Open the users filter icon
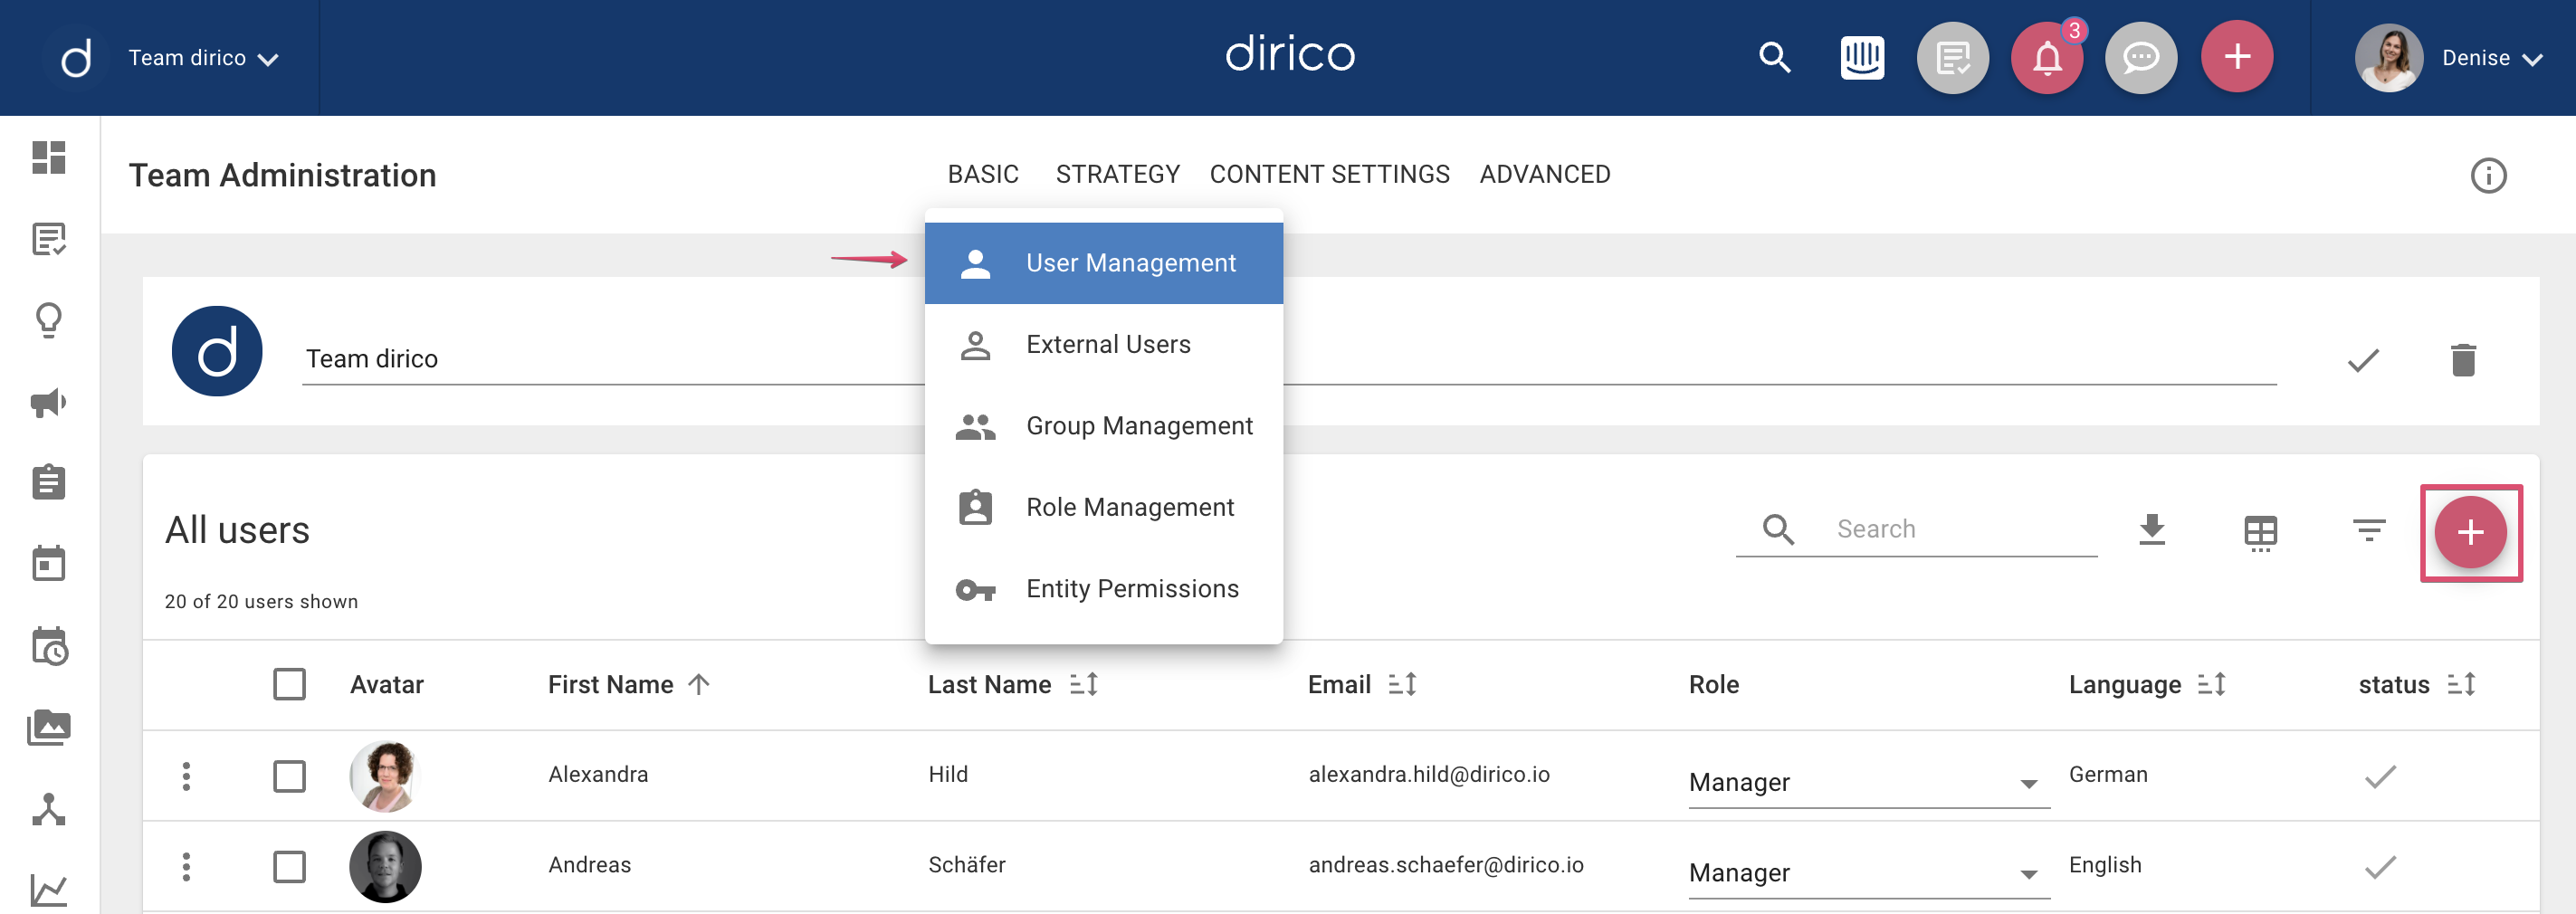The width and height of the screenshot is (2576, 914). click(2369, 530)
